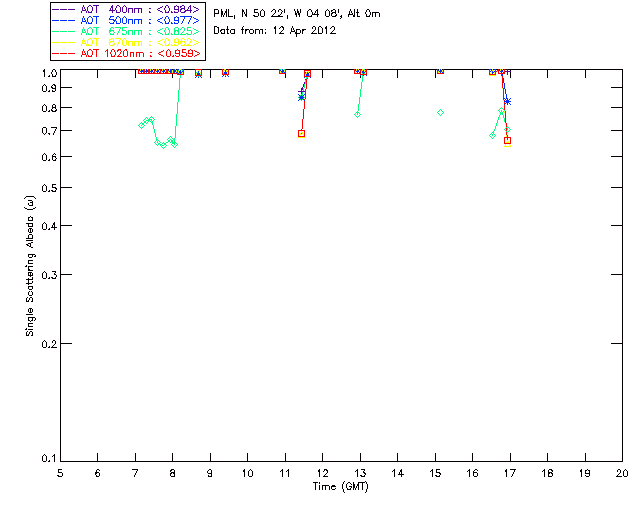Click the x-axis tick label 19
This screenshot has height=512, width=640.
tap(585, 473)
